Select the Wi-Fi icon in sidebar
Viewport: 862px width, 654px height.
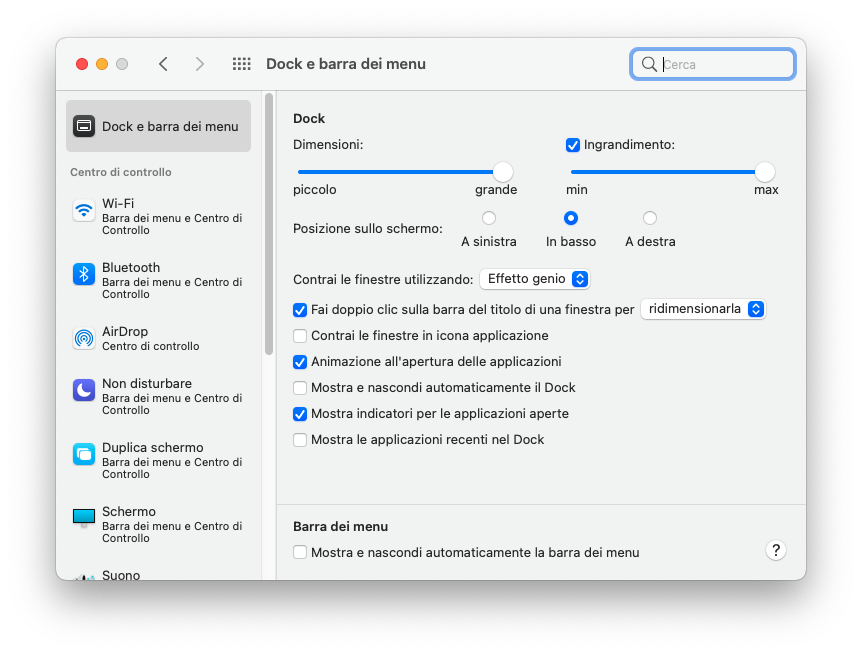click(84, 210)
